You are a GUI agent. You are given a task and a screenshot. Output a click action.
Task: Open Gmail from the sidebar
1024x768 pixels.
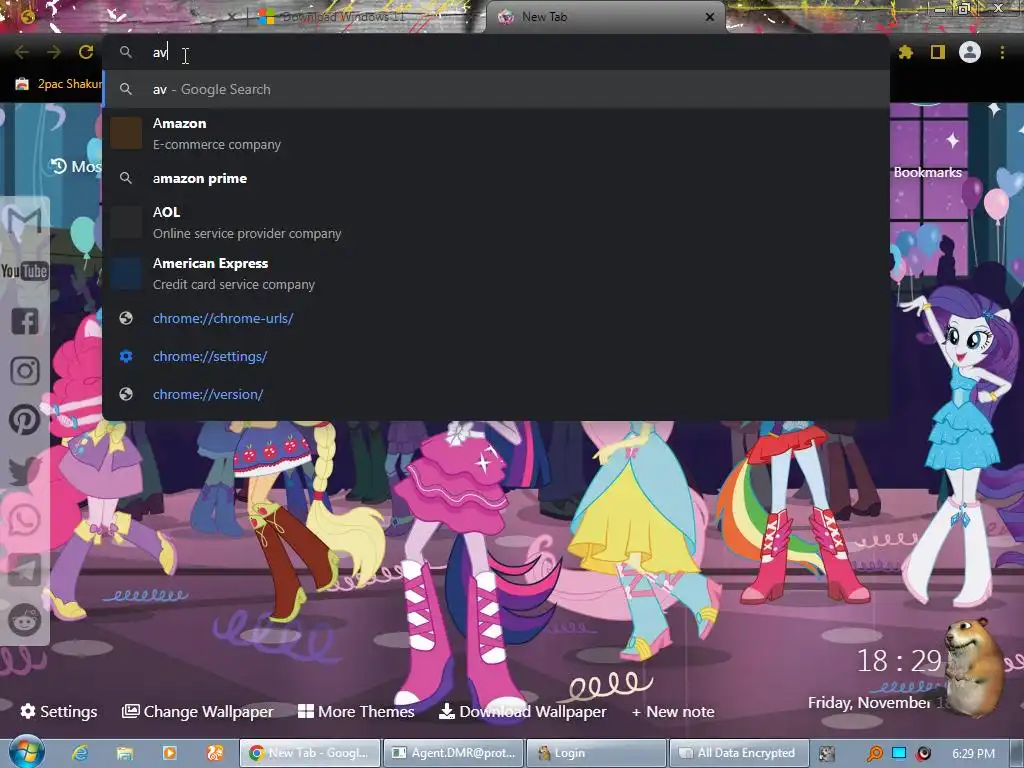click(x=25, y=222)
